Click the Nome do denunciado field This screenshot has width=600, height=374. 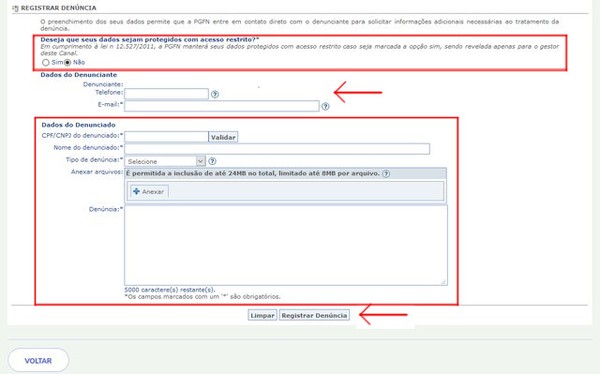(x=277, y=149)
